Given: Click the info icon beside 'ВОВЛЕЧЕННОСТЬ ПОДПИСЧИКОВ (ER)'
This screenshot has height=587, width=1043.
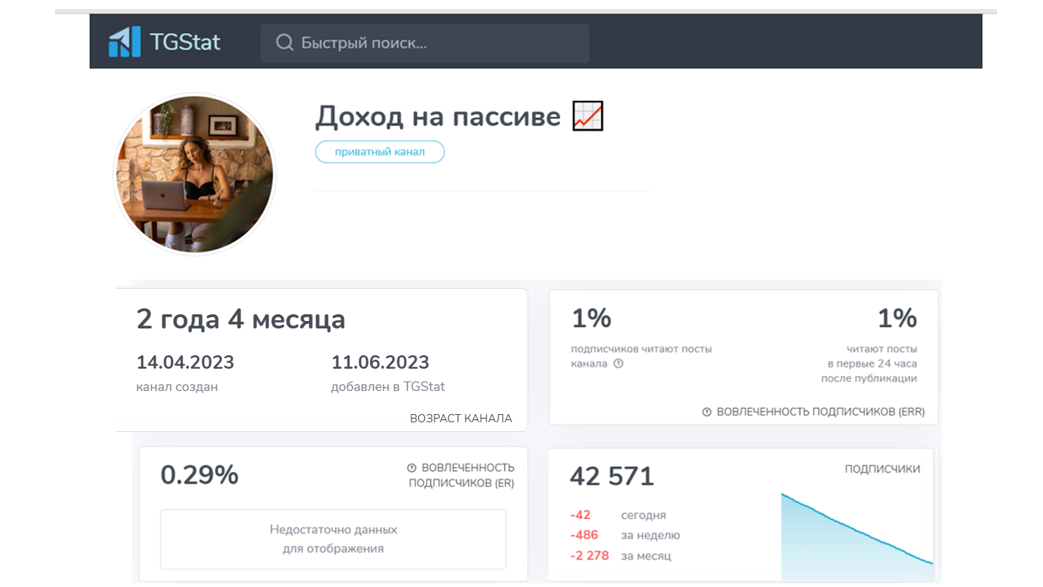Looking at the screenshot, I should point(411,467).
